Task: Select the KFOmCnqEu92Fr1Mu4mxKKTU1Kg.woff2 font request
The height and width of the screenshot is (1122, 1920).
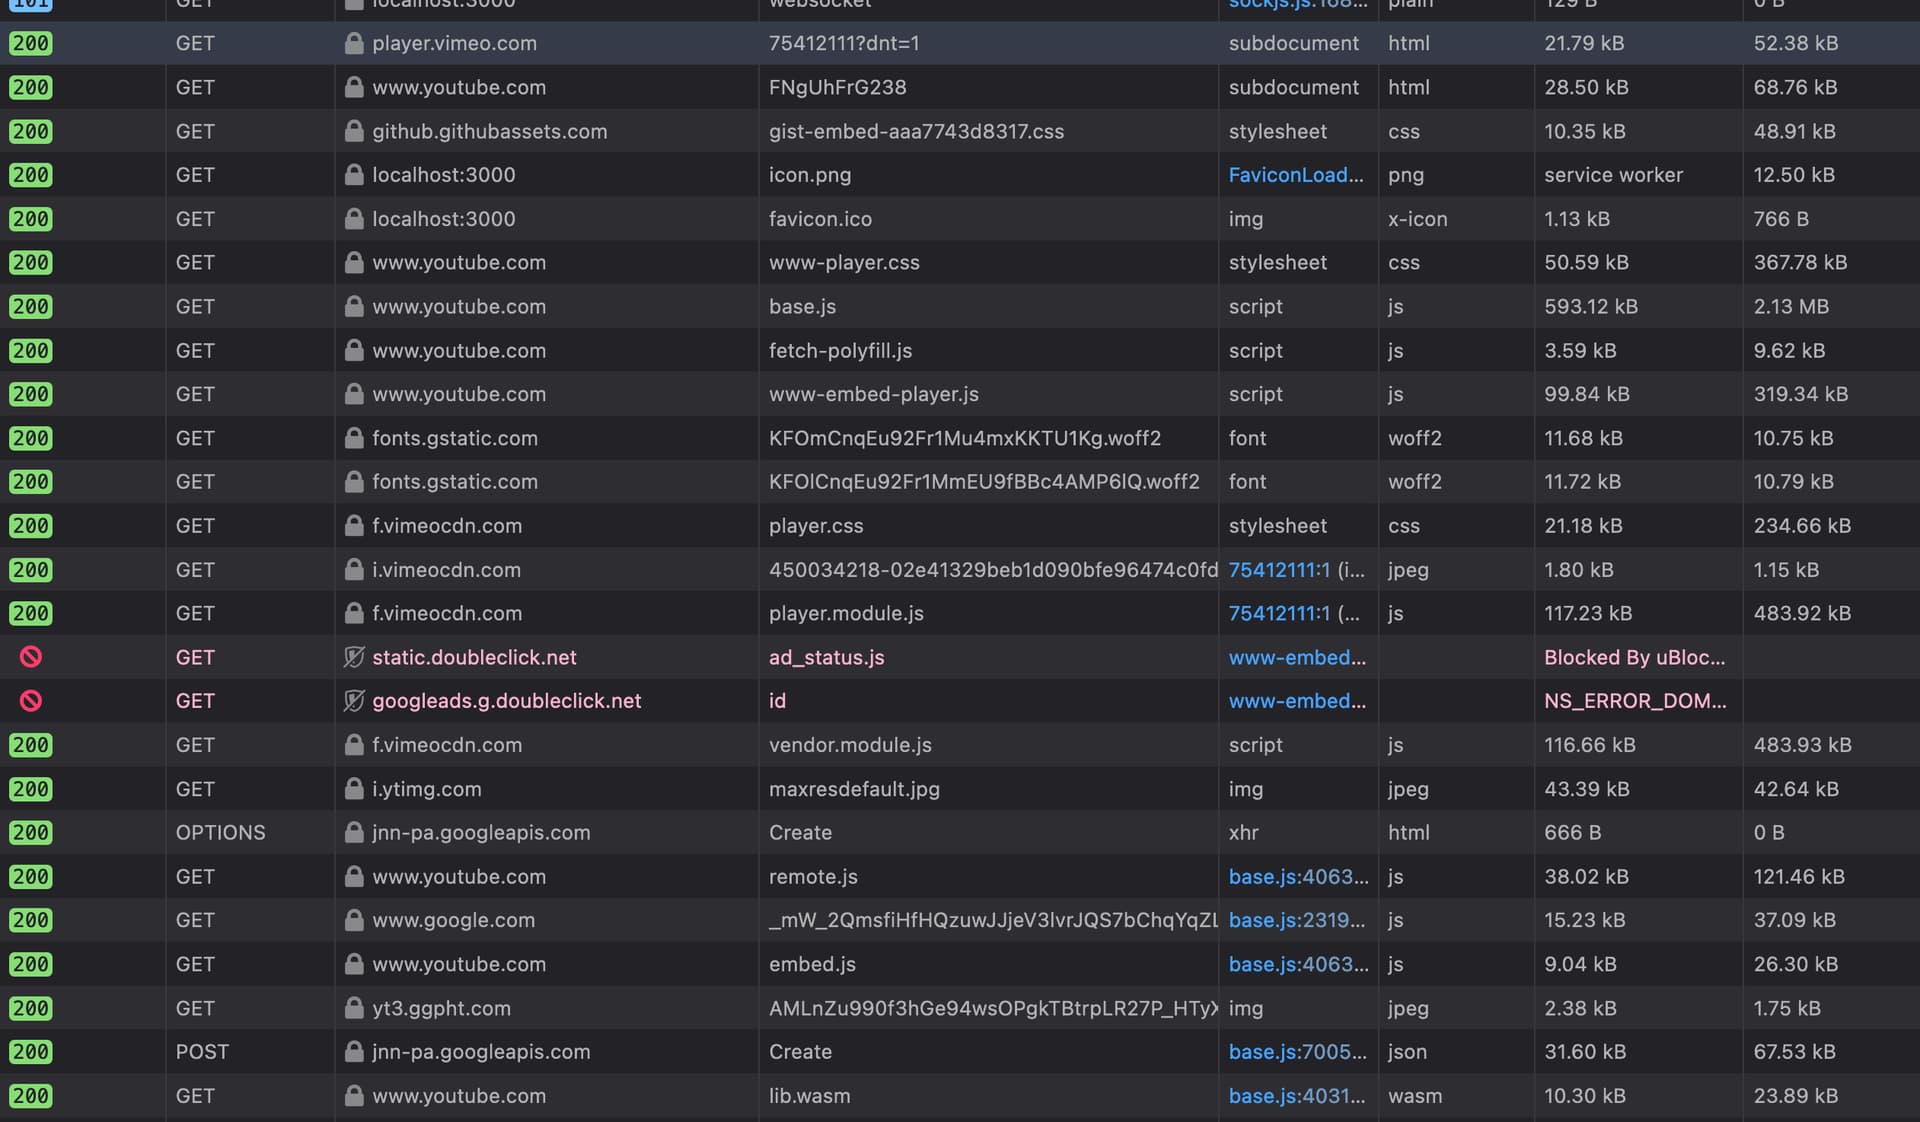Action: (960, 438)
